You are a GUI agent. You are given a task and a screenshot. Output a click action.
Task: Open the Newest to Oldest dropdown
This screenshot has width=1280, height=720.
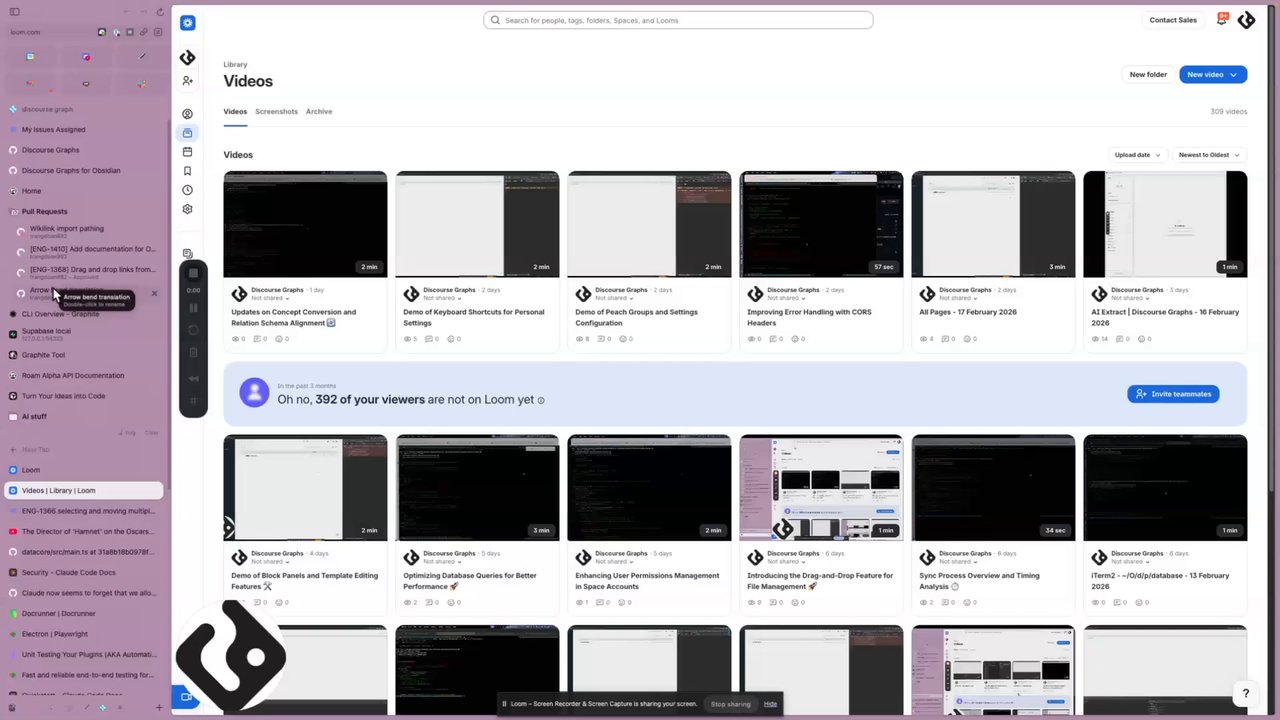click(1209, 155)
